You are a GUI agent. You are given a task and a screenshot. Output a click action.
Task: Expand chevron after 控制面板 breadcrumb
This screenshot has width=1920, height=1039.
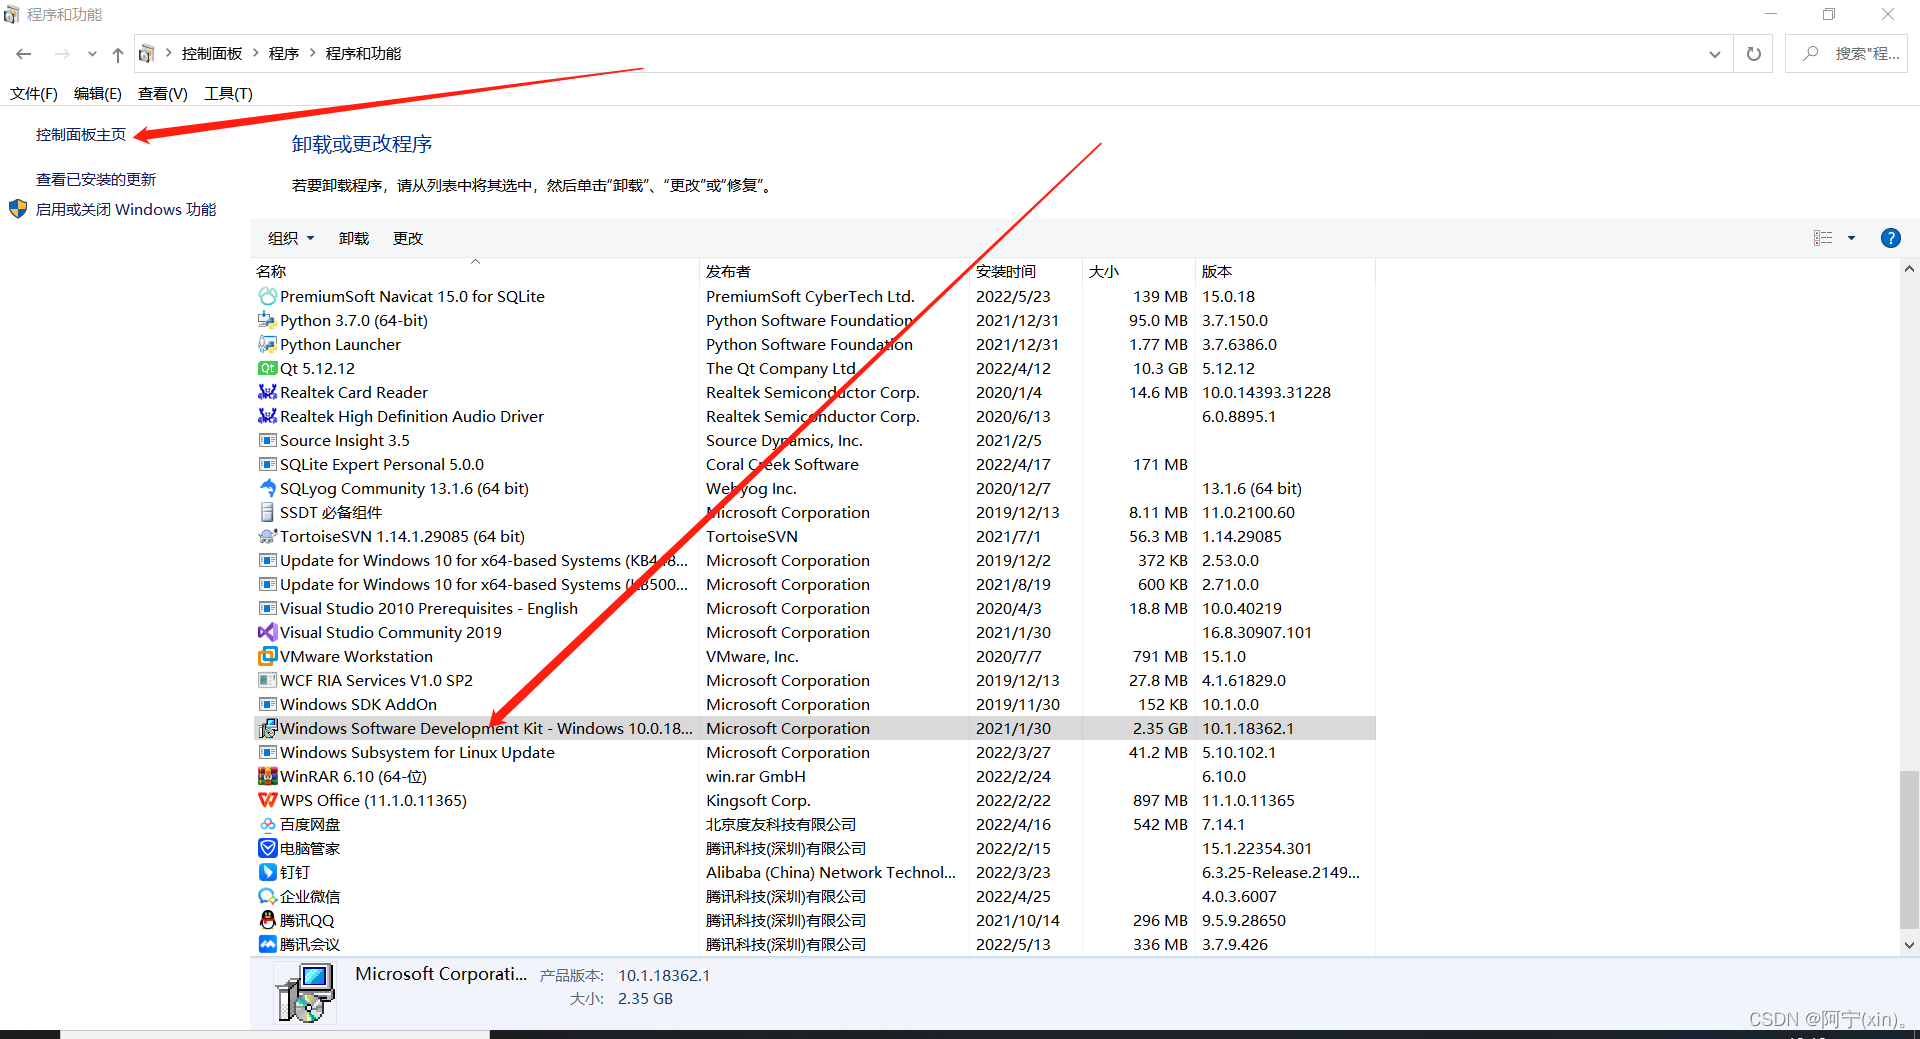point(256,54)
